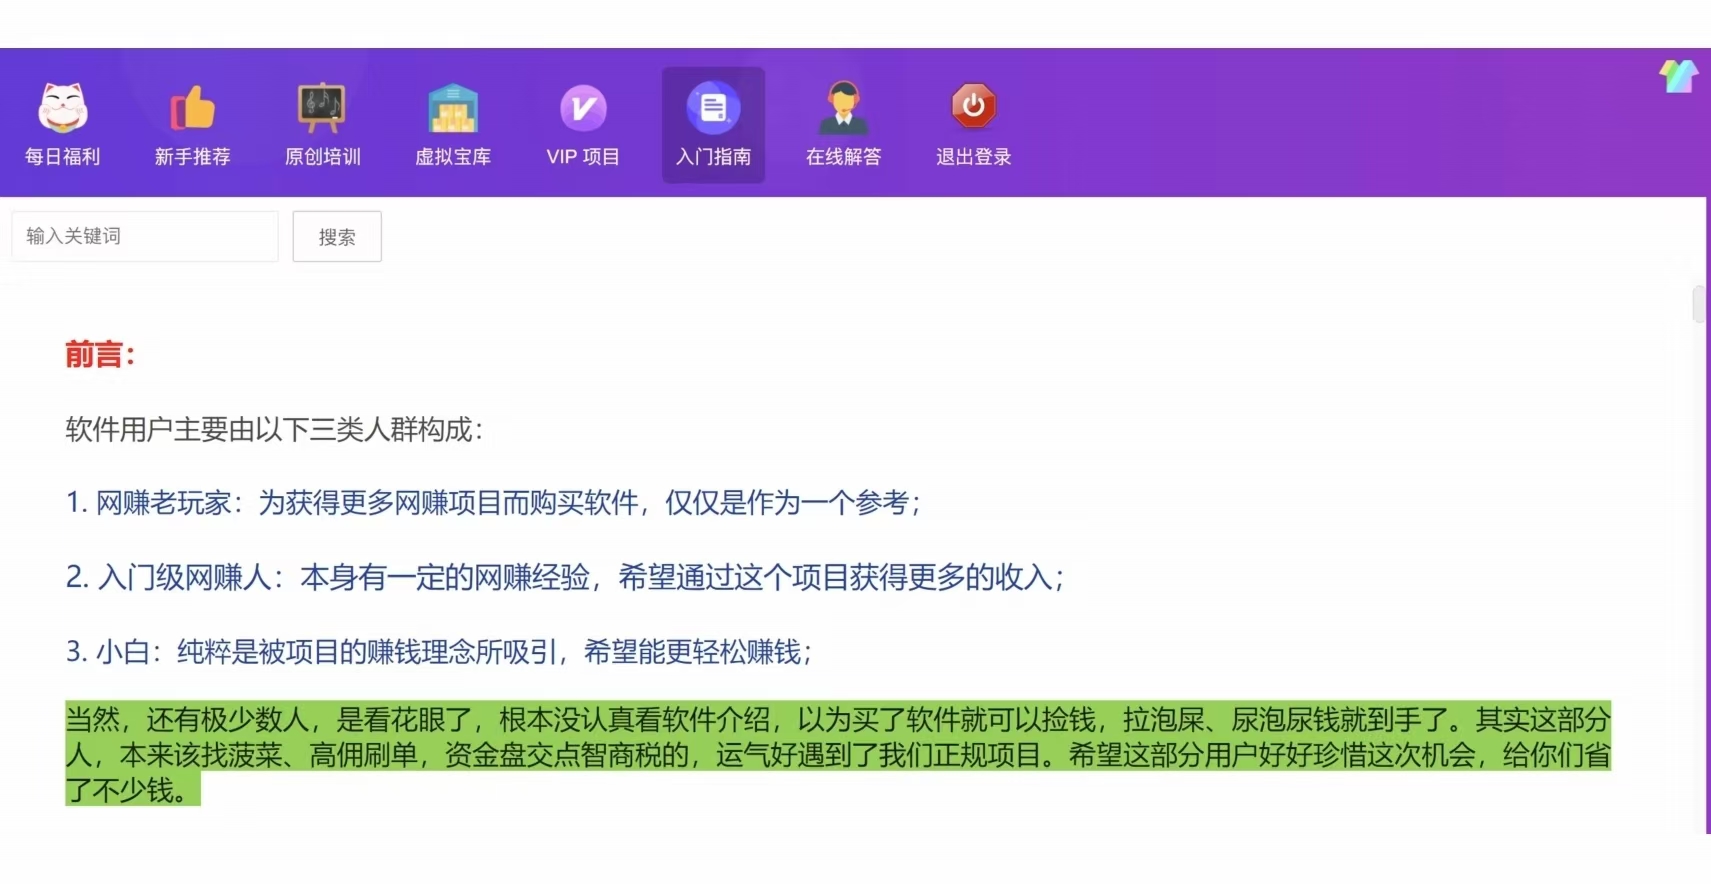Click the green highlighted paragraph starting 当然

pyautogui.click(x=838, y=754)
